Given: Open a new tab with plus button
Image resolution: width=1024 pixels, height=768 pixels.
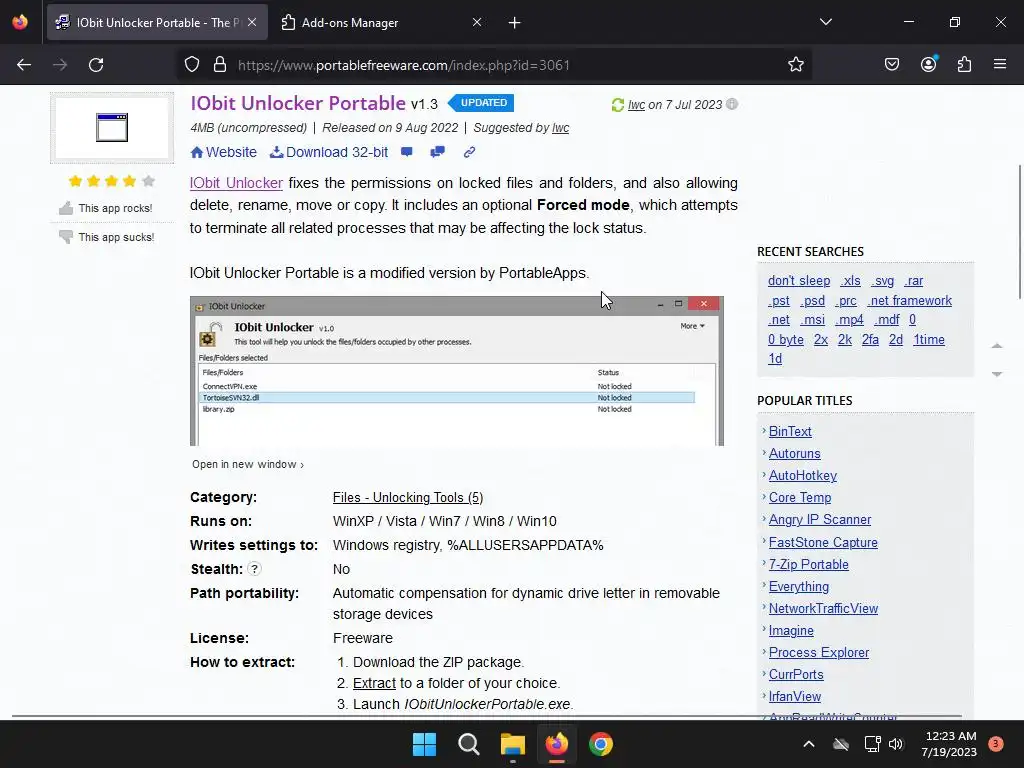Looking at the screenshot, I should coord(515,23).
